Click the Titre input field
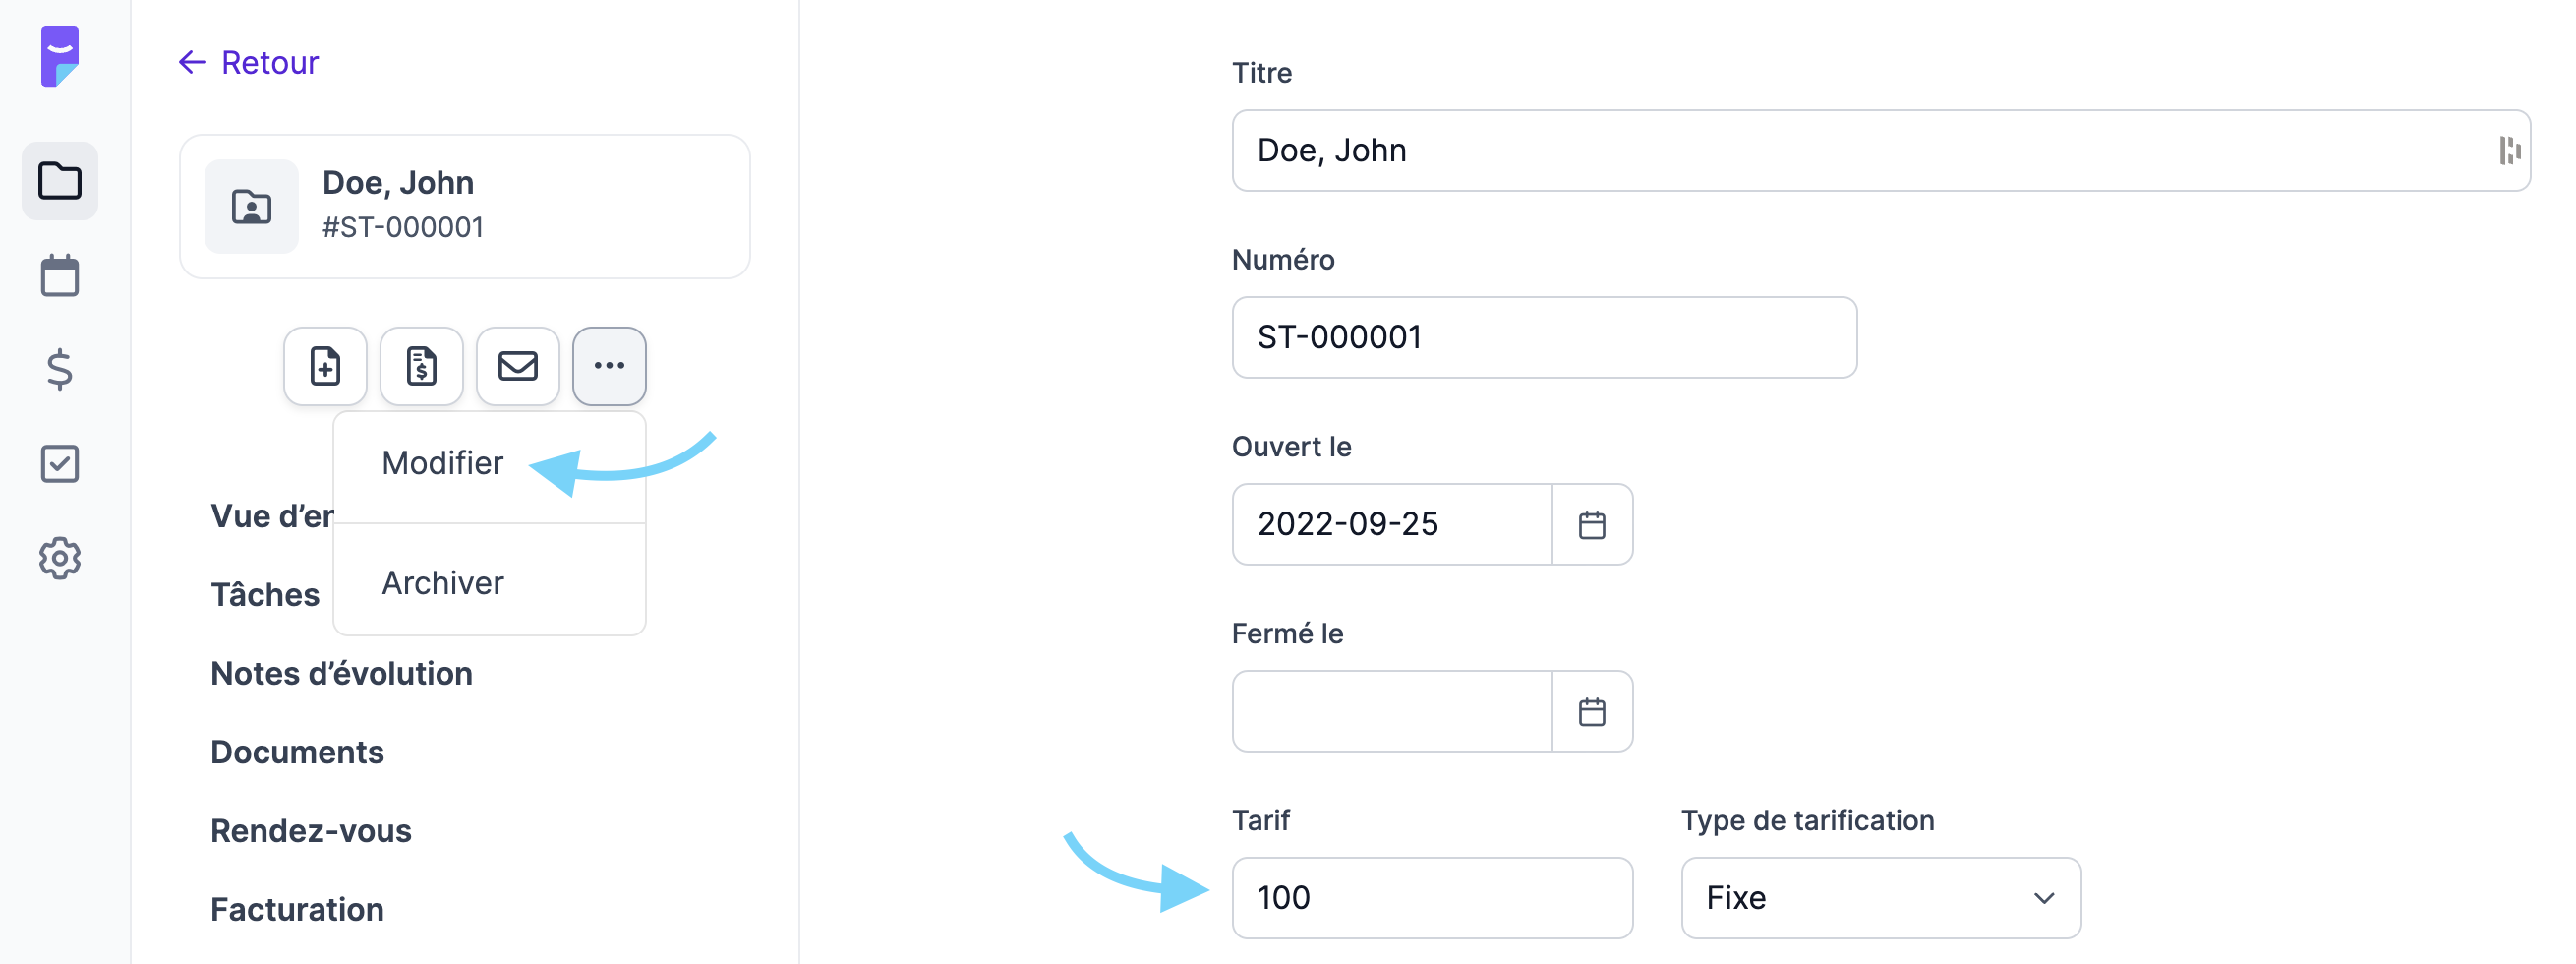The image size is (2576, 964). [x=1881, y=150]
